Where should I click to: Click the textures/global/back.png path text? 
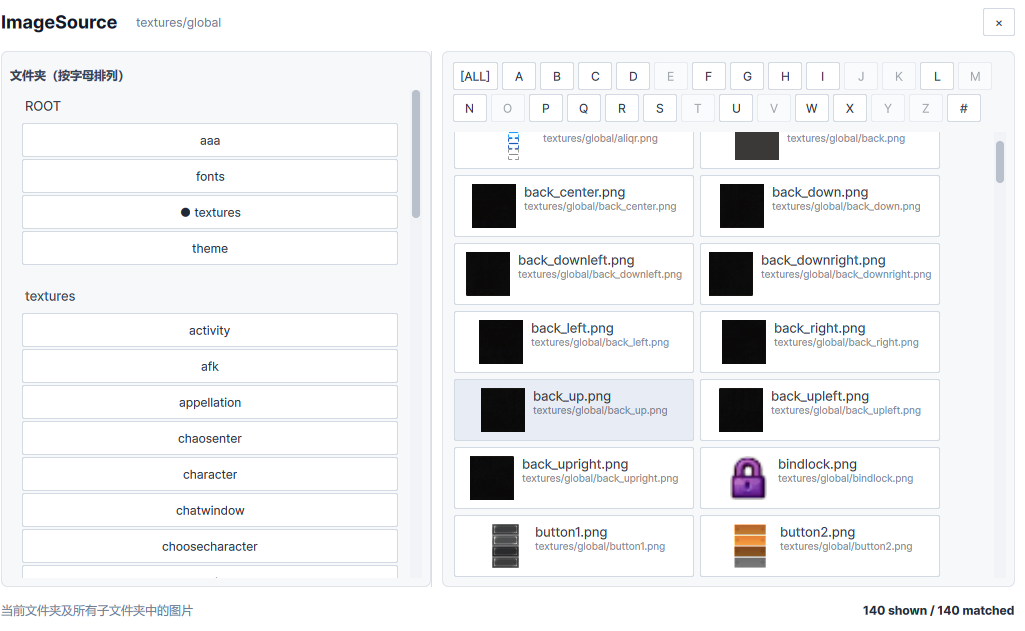click(x=846, y=139)
